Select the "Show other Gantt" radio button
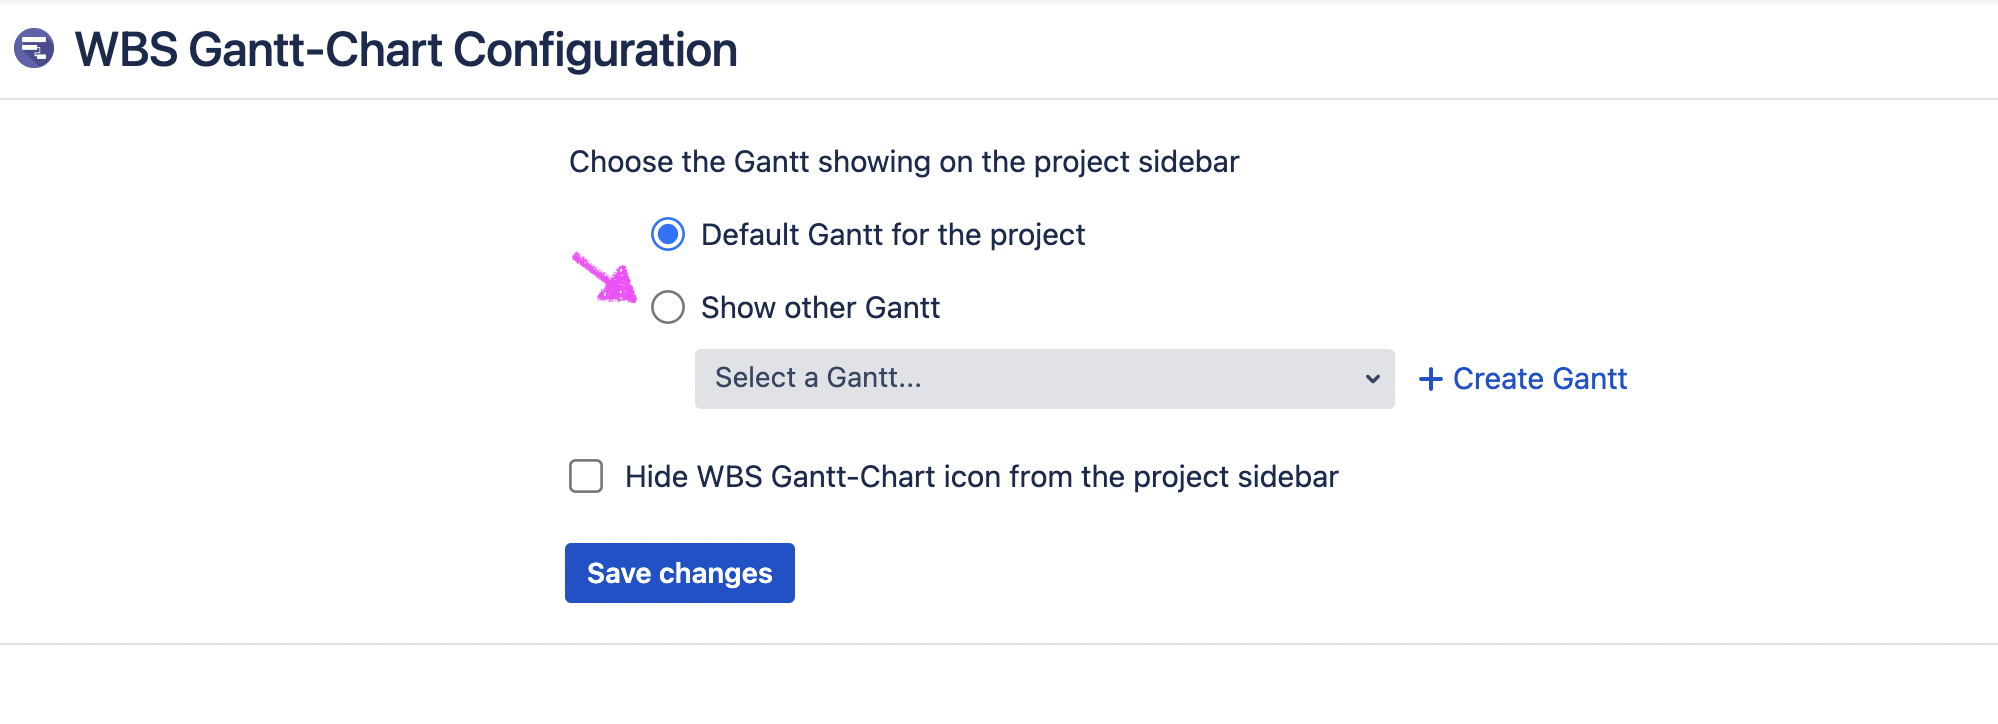 (x=668, y=307)
